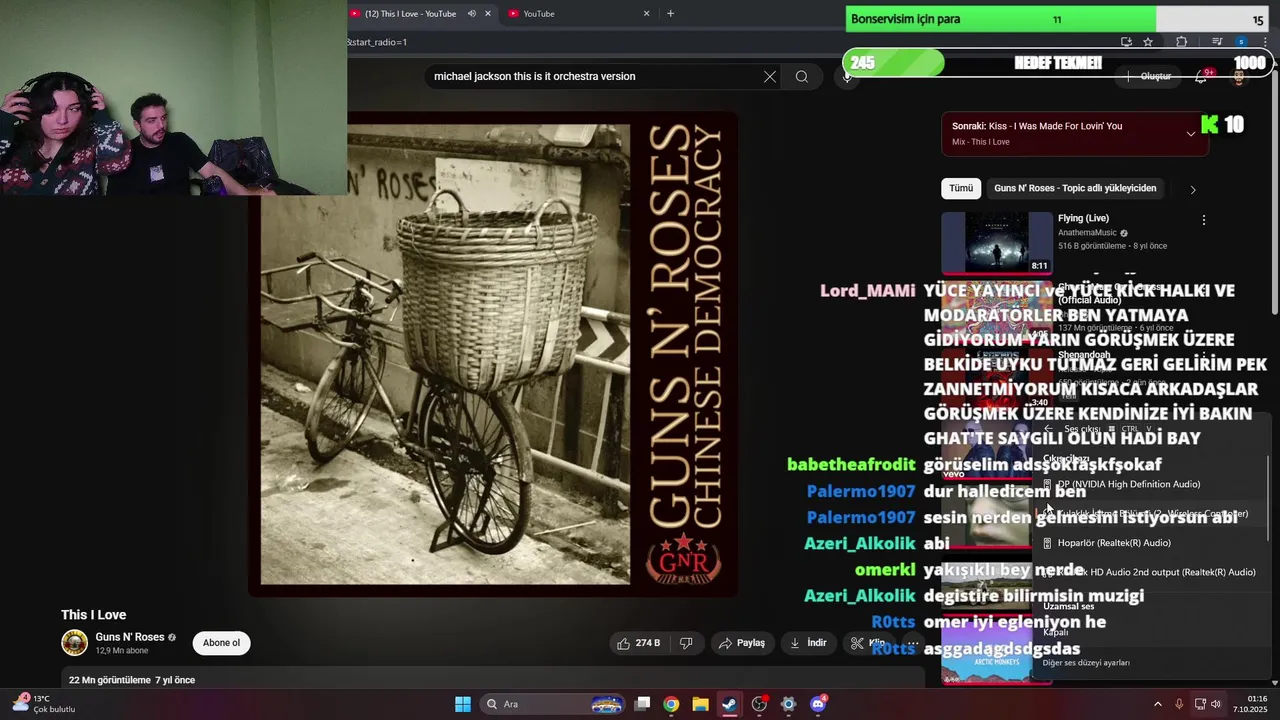Switch to the second YouTube tab

click(x=577, y=14)
